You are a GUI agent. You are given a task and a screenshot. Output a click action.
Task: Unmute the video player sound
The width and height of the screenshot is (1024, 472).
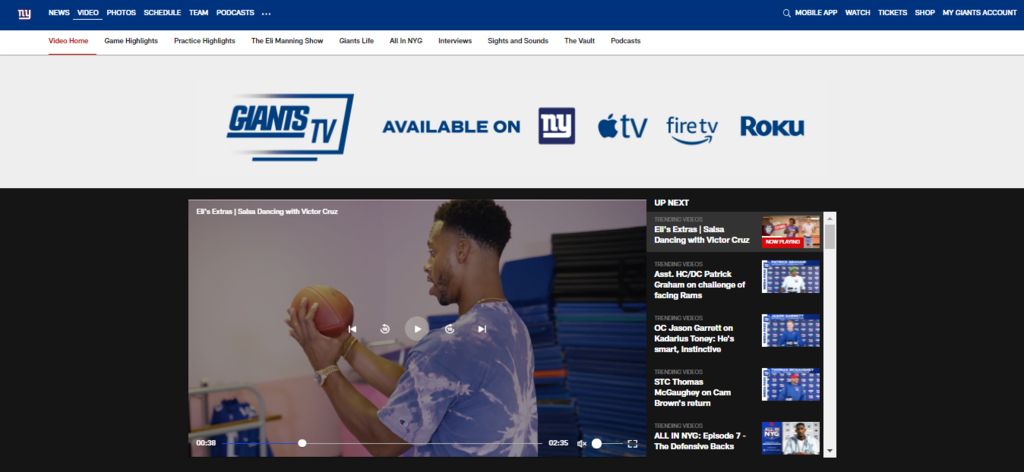pos(582,443)
